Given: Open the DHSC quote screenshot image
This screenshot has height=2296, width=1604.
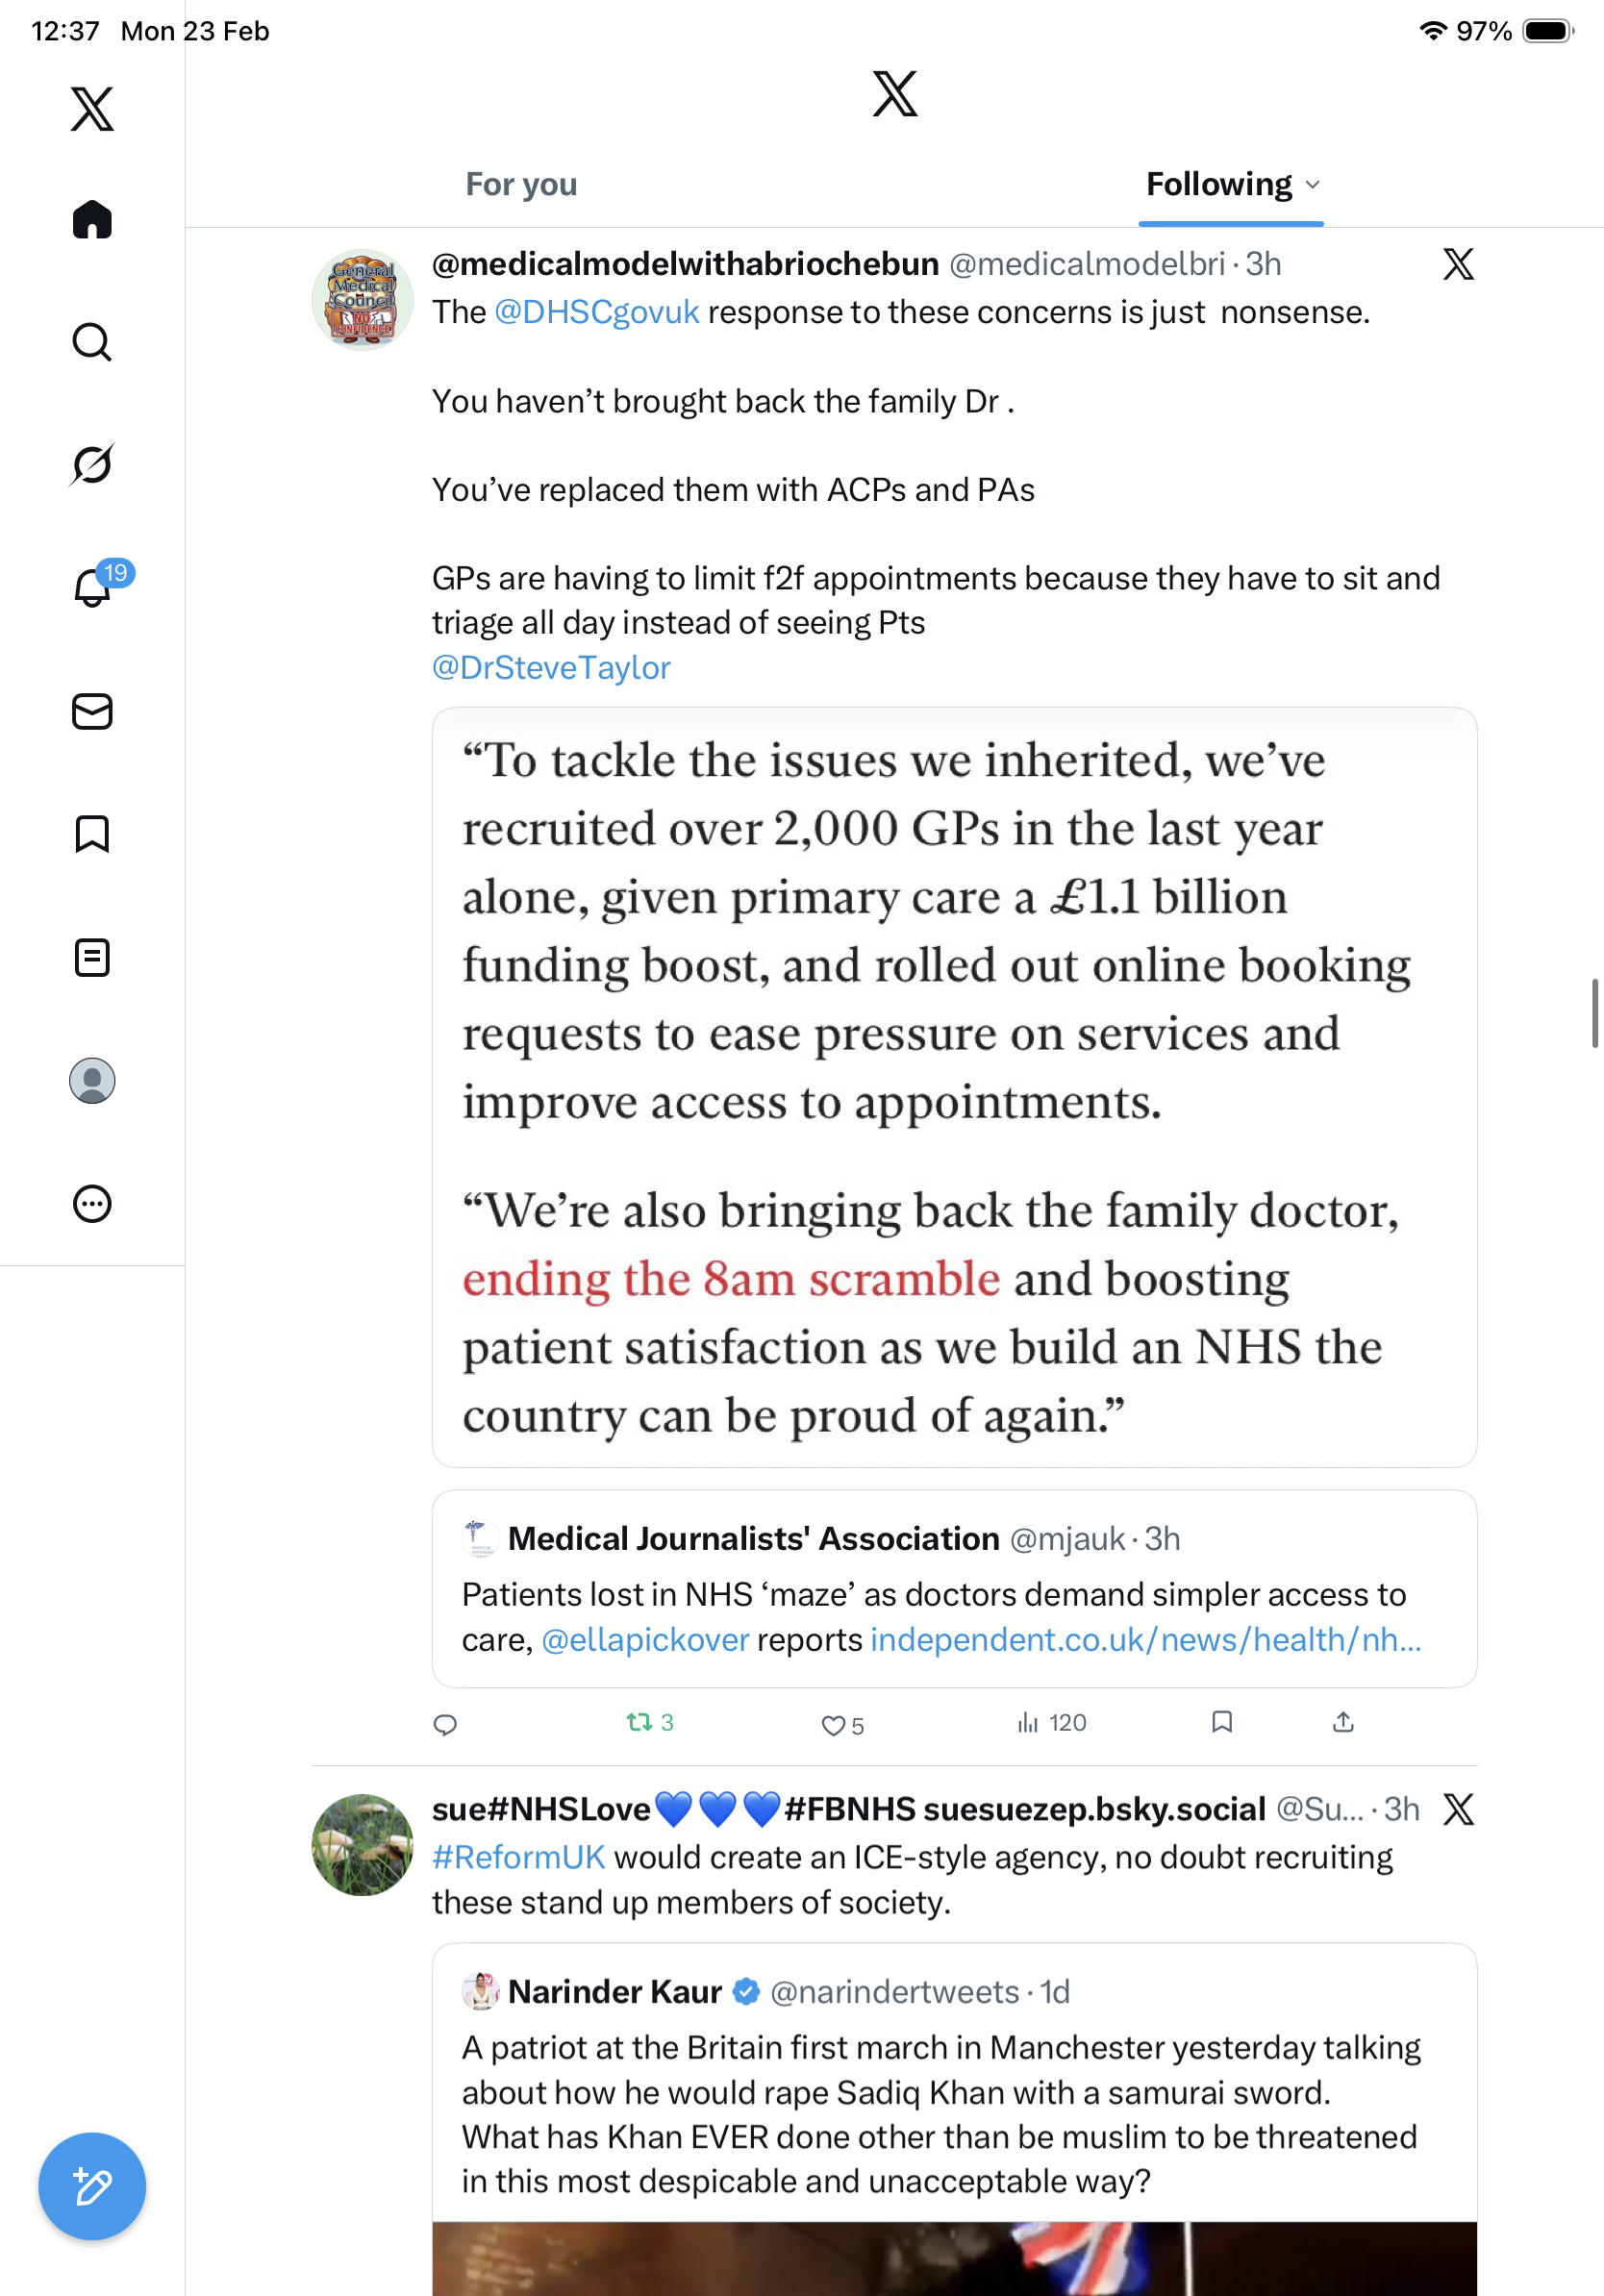Looking at the screenshot, I should 954,1087.
